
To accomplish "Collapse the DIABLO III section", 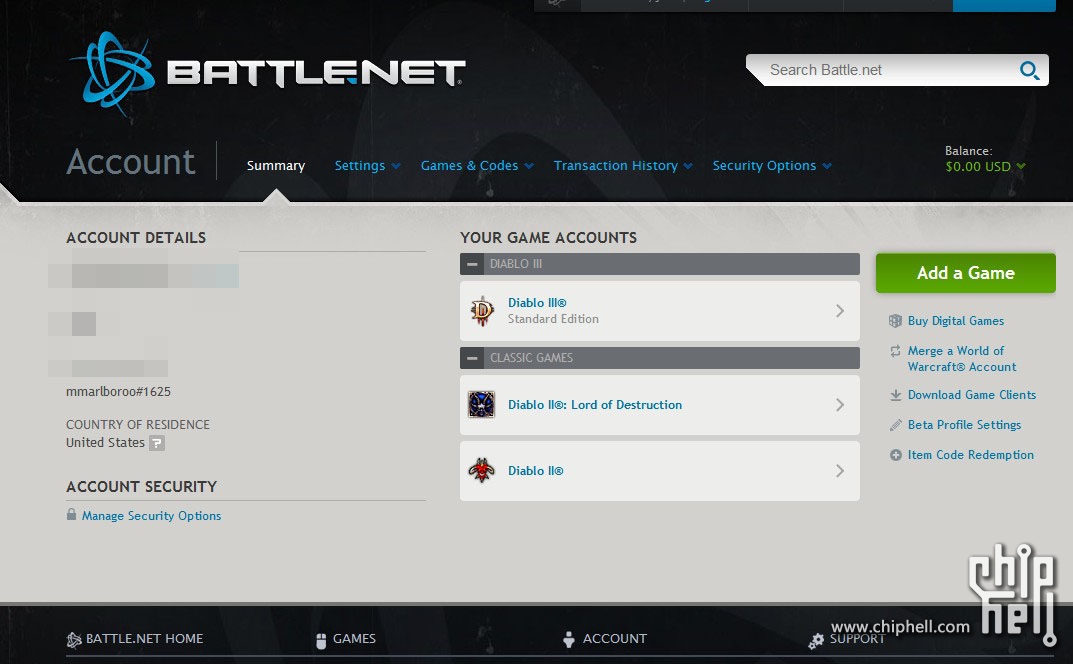I will pyautogui.click(x=472, y=264).
